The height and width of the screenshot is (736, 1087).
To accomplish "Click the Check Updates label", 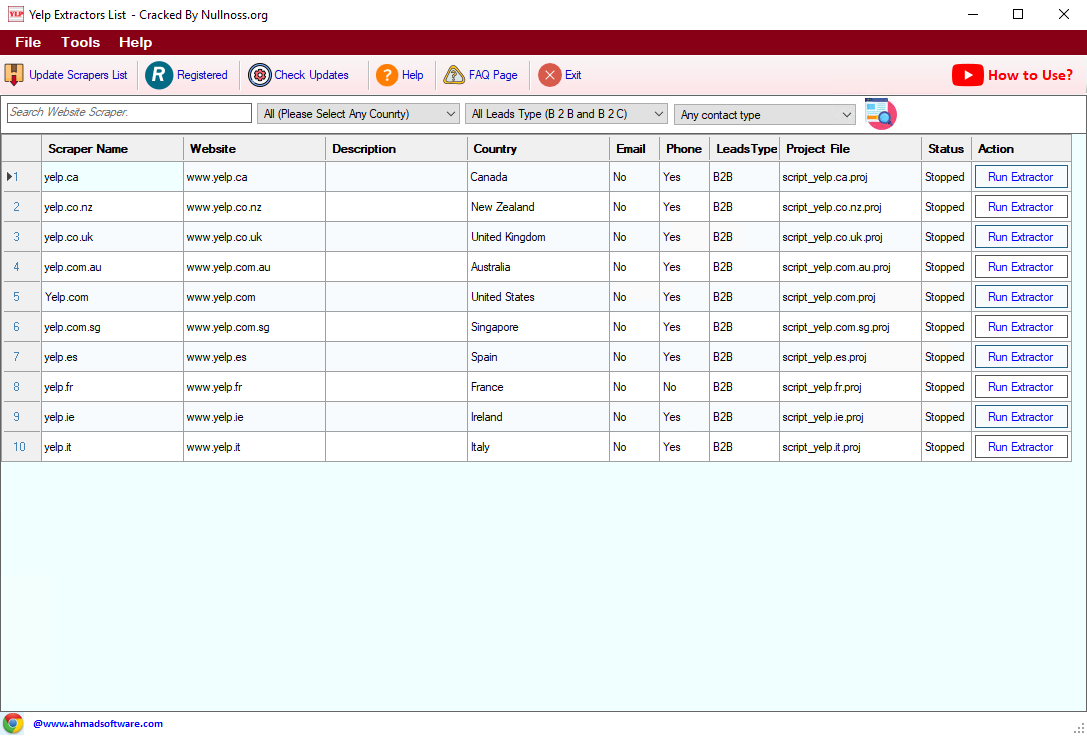I will 311,75.
